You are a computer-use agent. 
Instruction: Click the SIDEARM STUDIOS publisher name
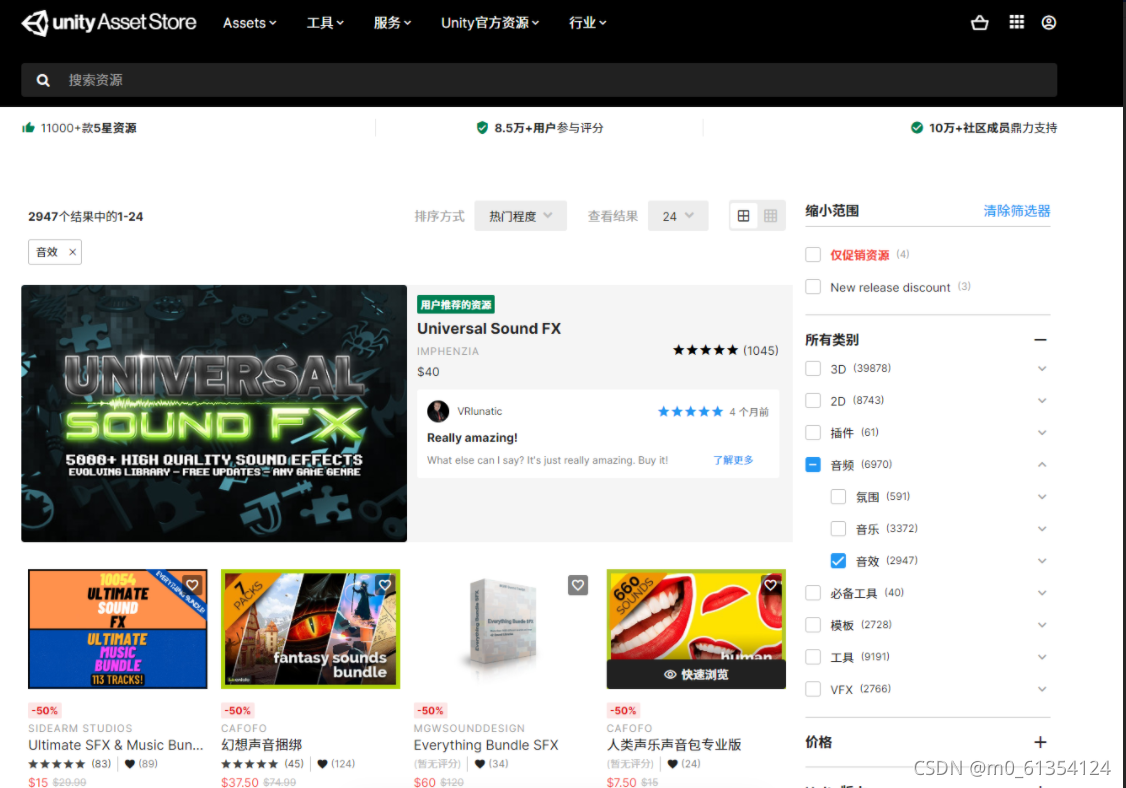tap(80, 728)
